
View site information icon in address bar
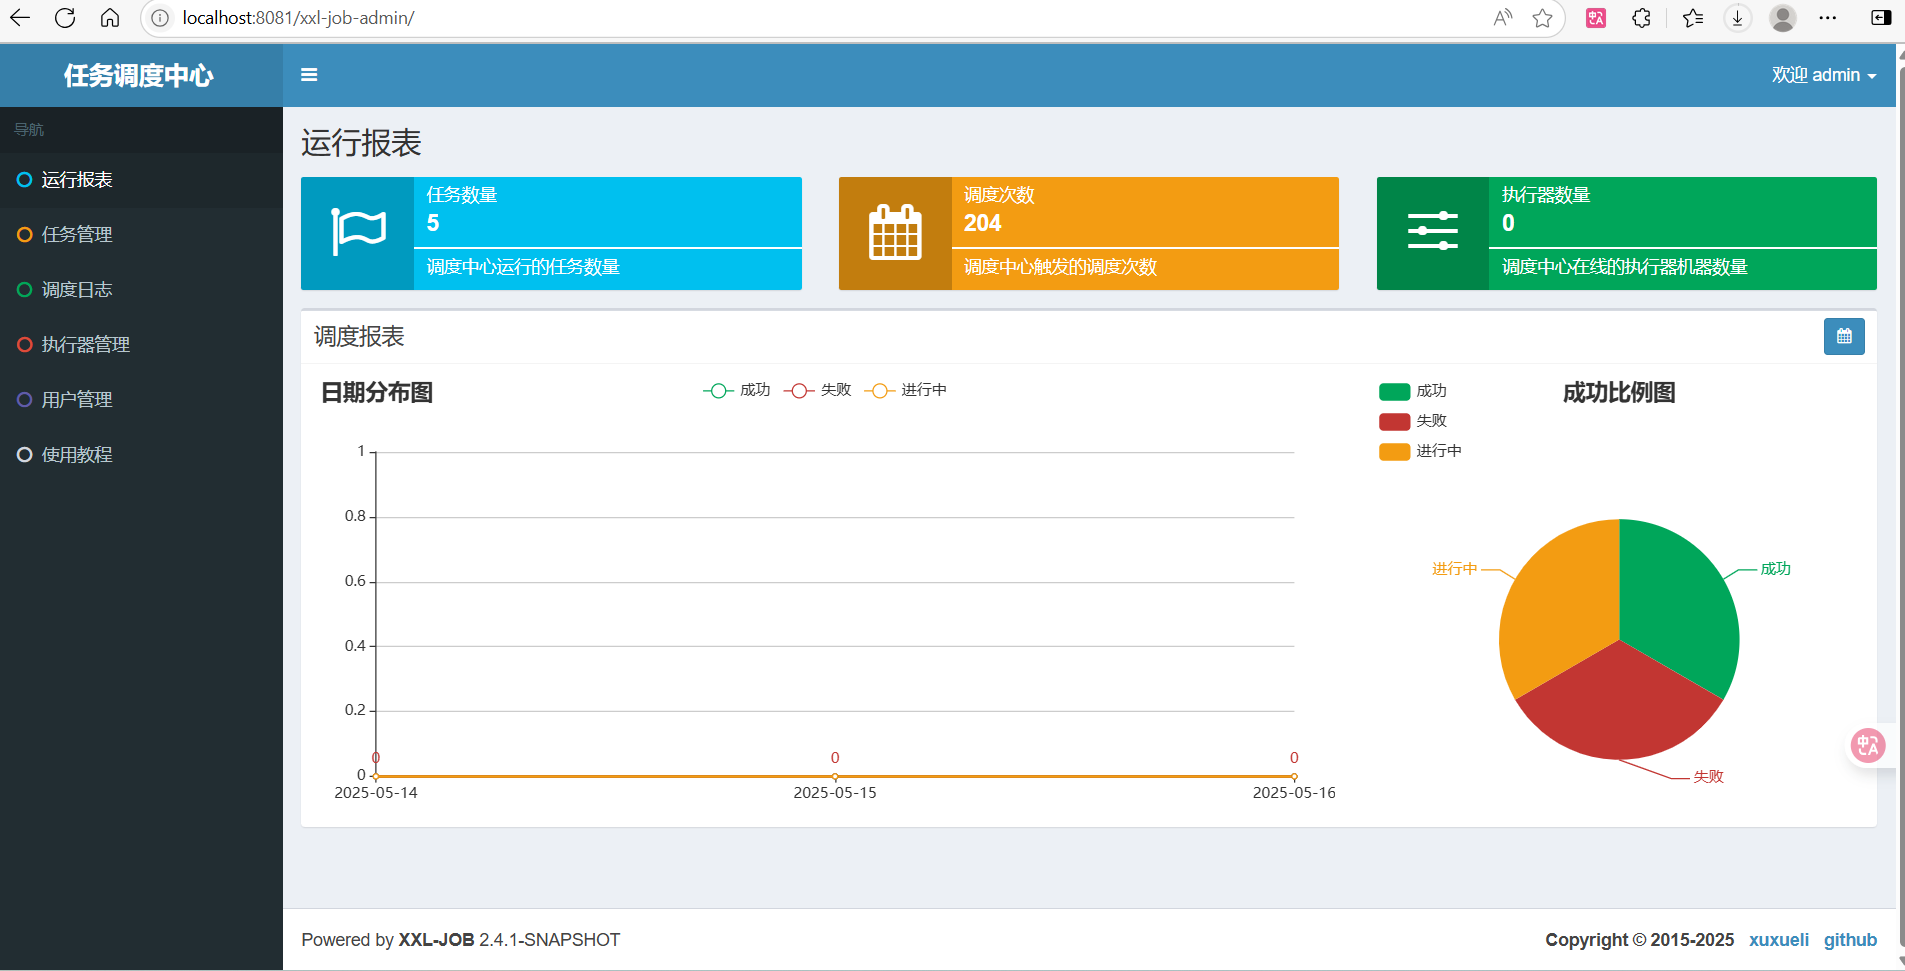(x=160, y=18)
